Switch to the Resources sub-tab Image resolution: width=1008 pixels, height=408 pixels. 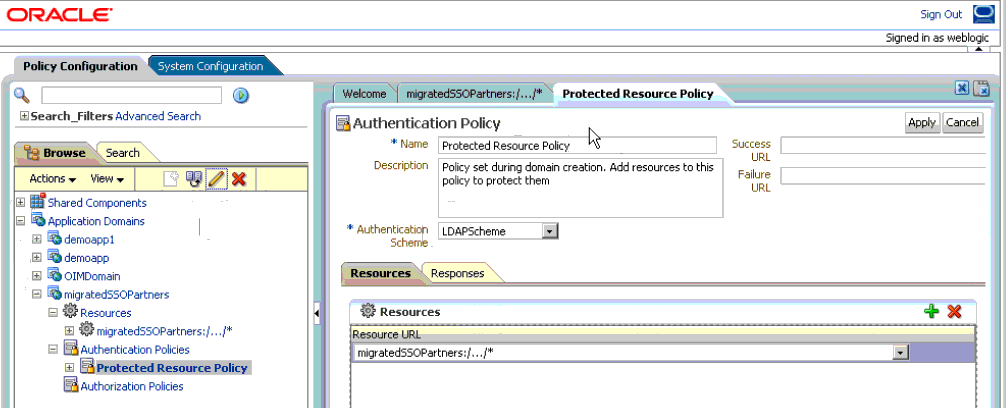pyautogui.click(x=381, y=273)
